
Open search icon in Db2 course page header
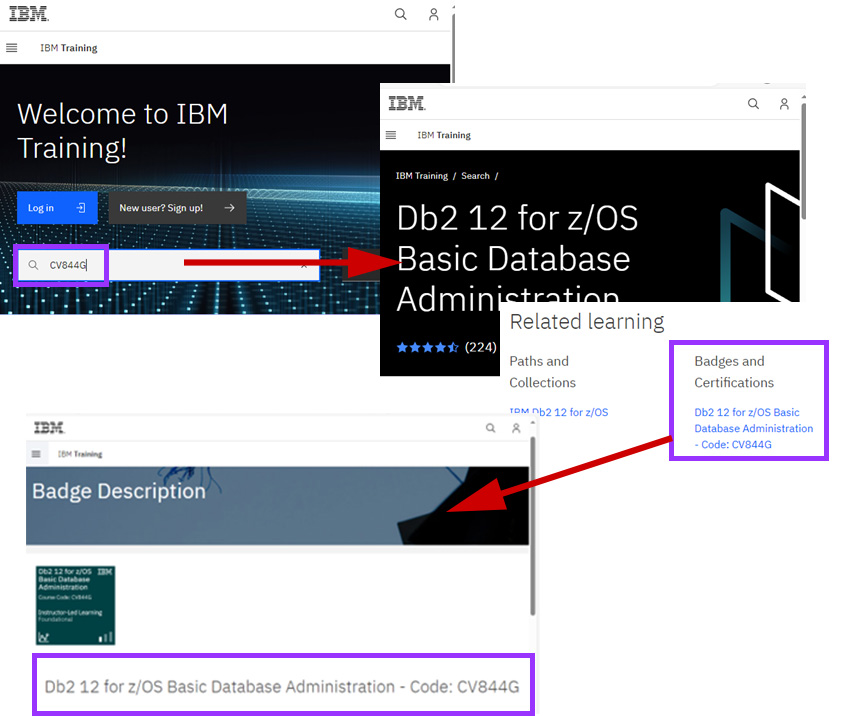point(753,104)
